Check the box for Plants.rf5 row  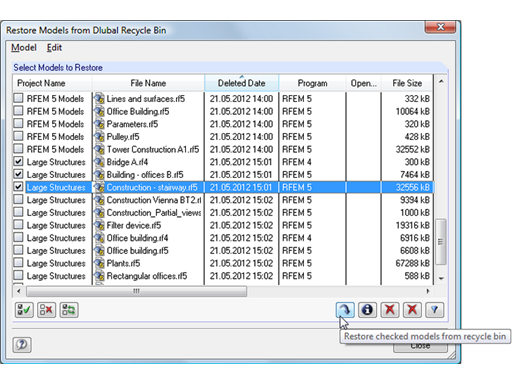coord(19,263)
